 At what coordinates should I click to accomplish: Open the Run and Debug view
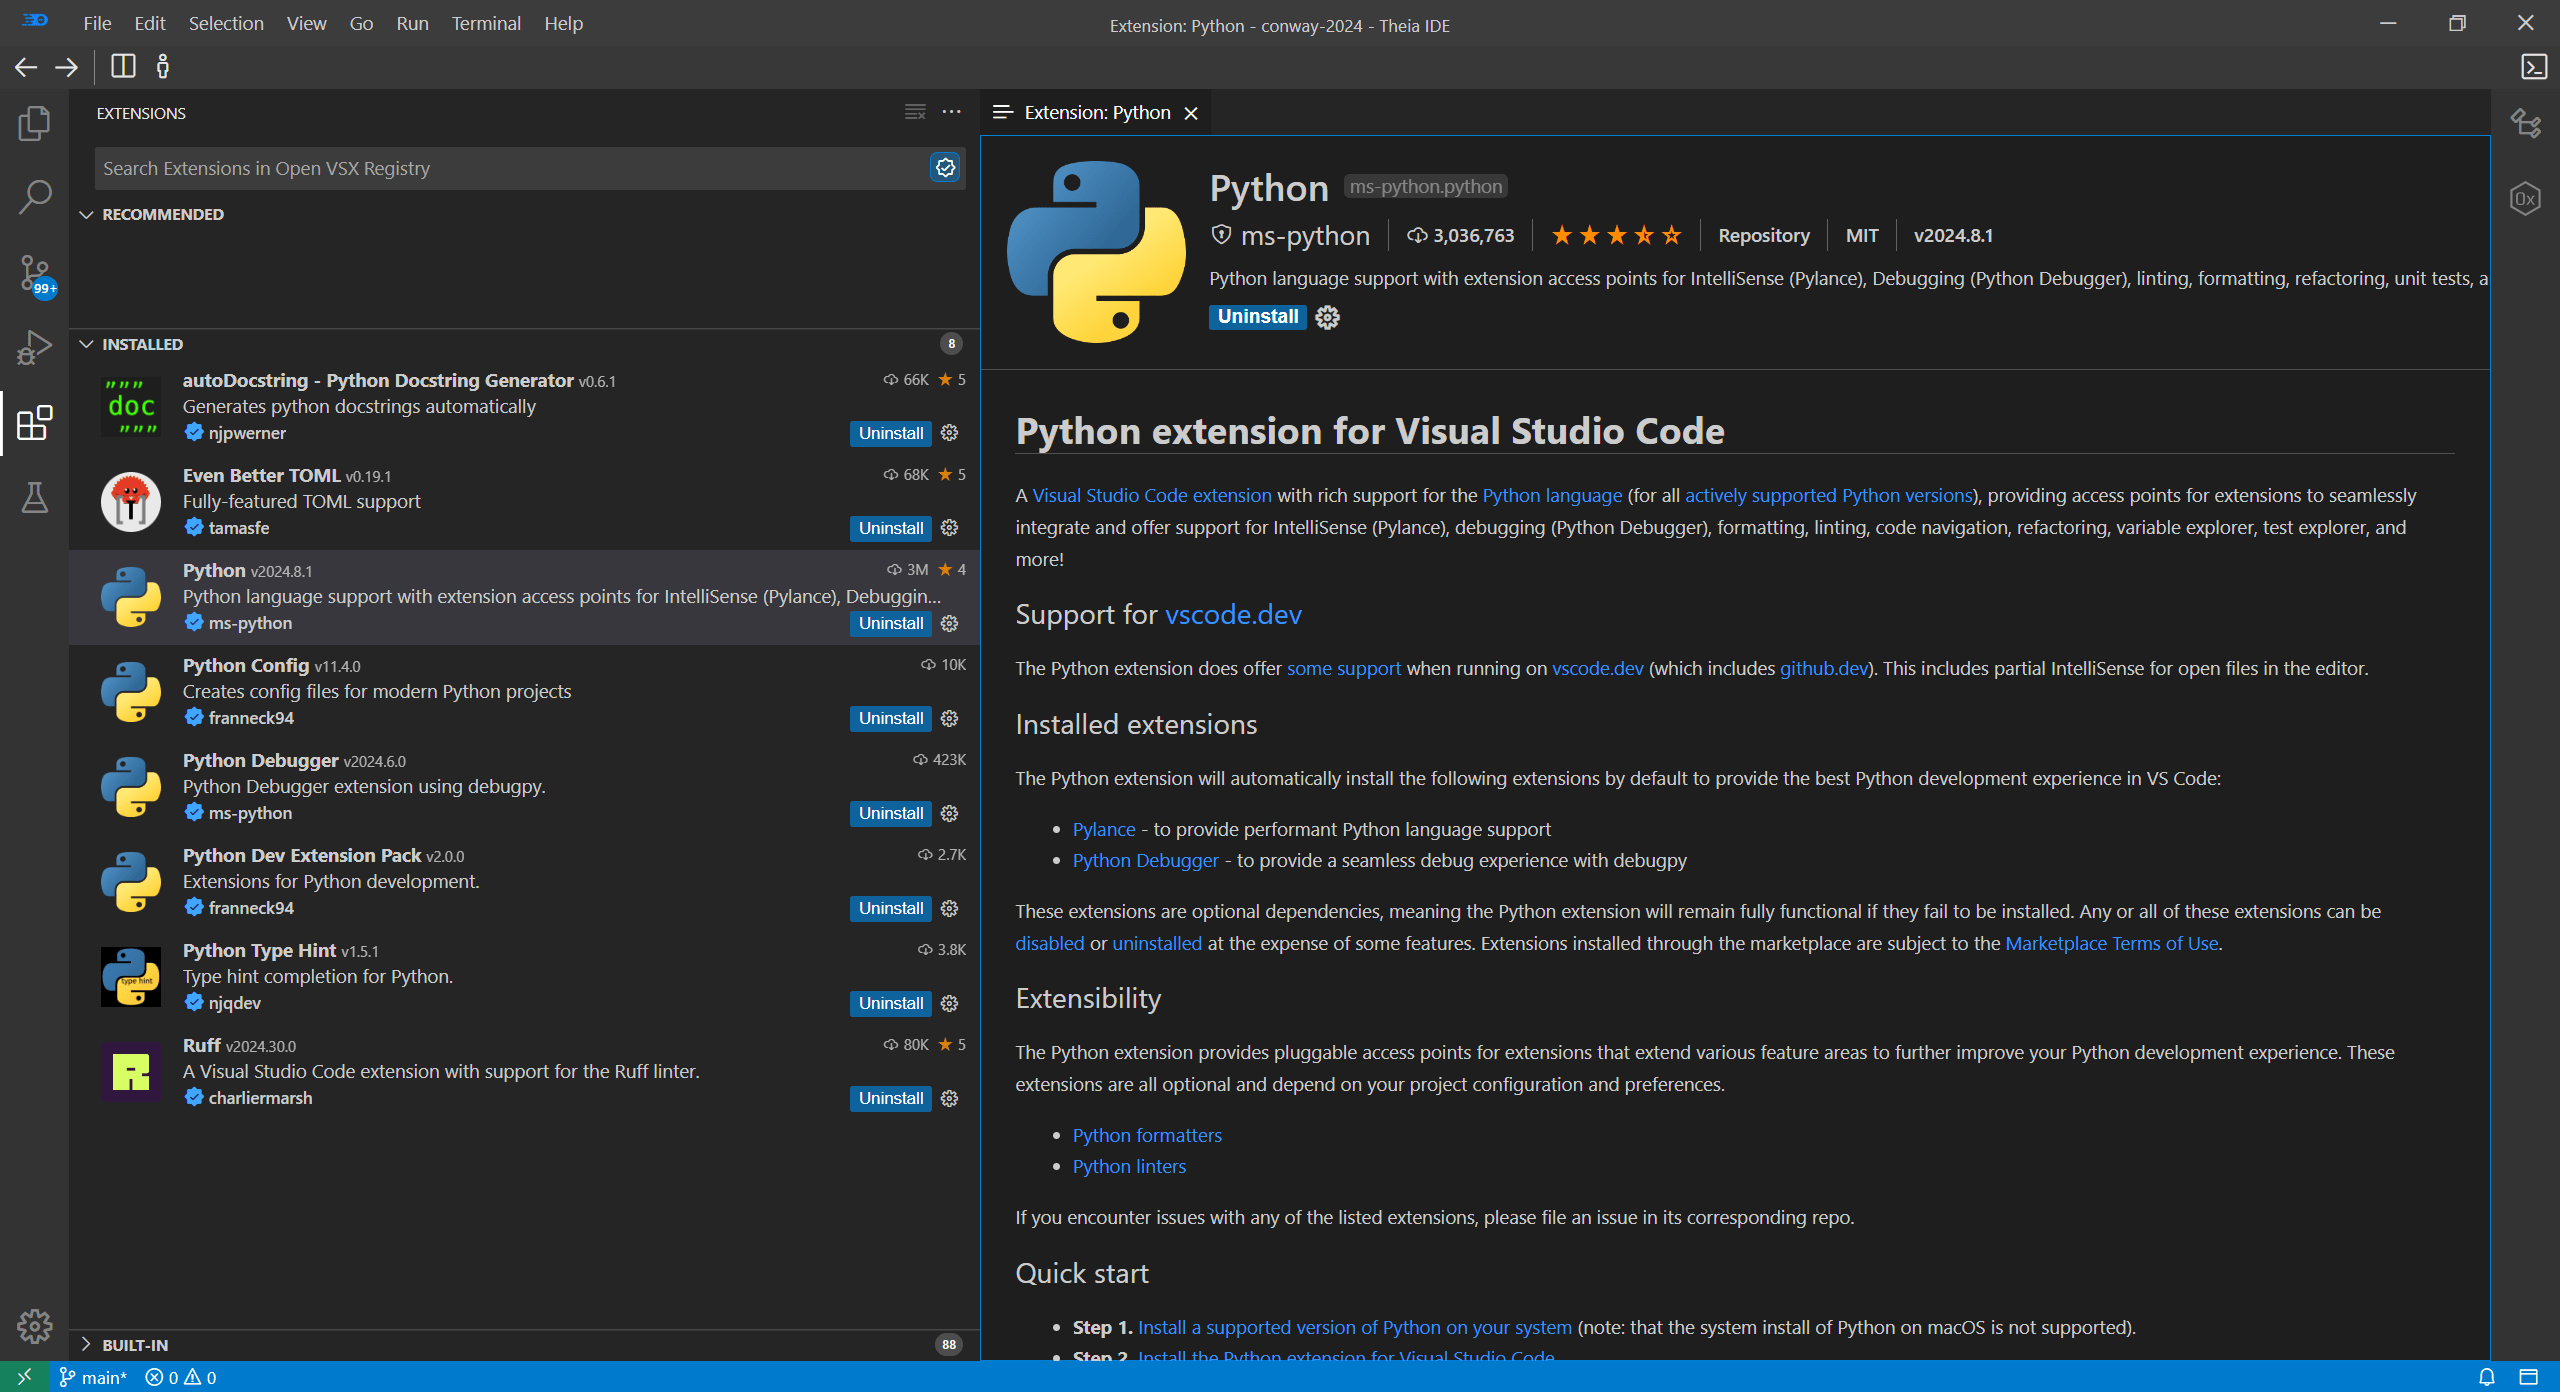click(x=35, y=347)
